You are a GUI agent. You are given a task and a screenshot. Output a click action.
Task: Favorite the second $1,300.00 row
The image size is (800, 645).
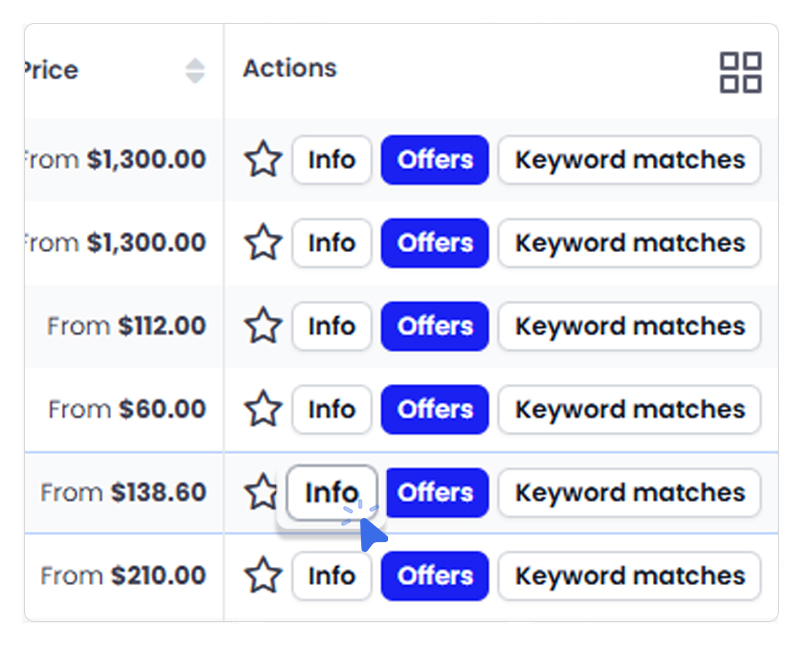263,243
